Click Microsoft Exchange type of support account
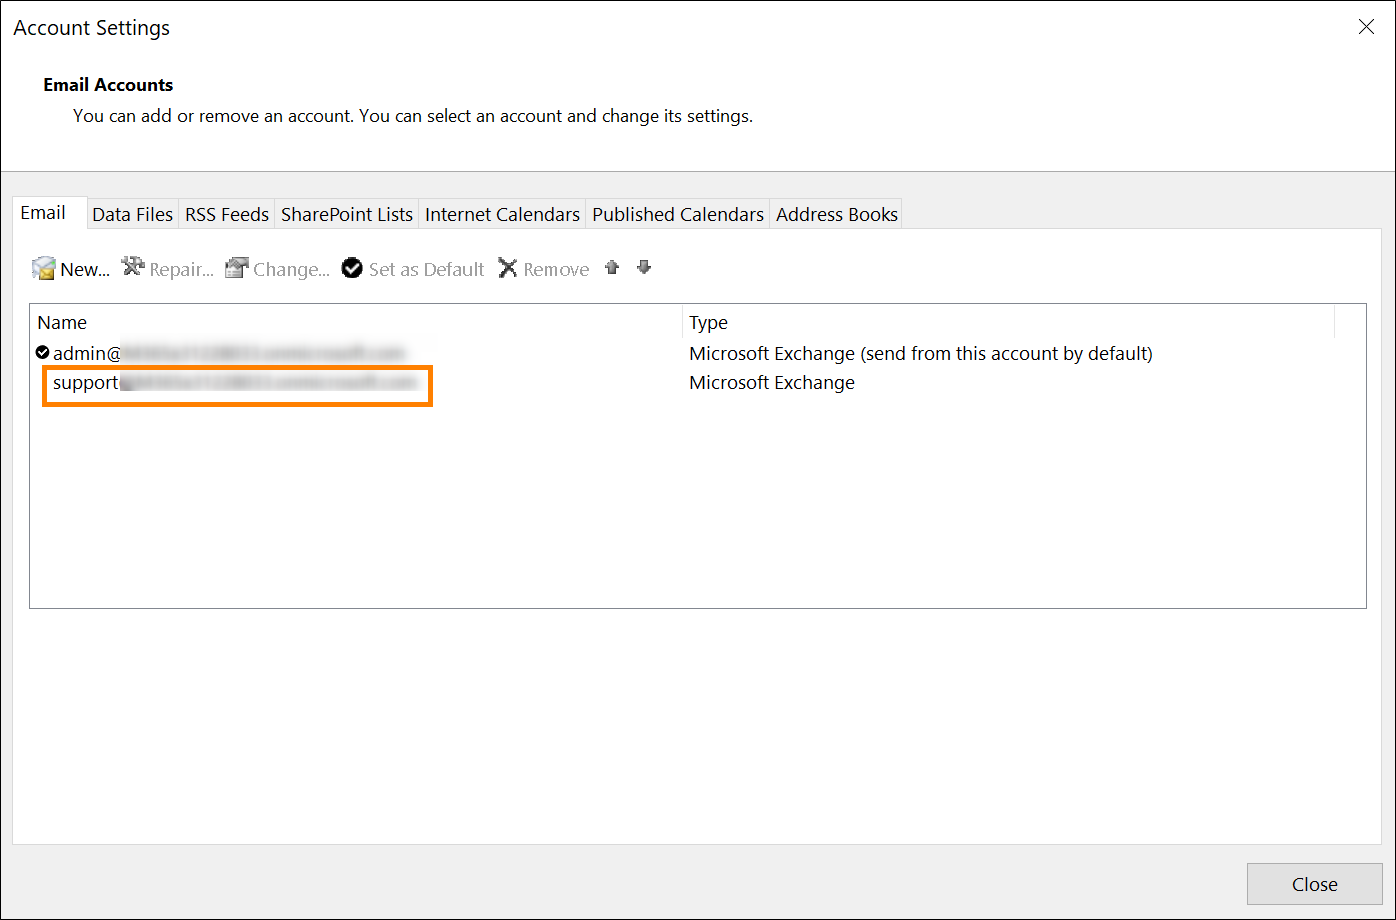Viewport: 1396px width, 920px height. click(772, 383)
